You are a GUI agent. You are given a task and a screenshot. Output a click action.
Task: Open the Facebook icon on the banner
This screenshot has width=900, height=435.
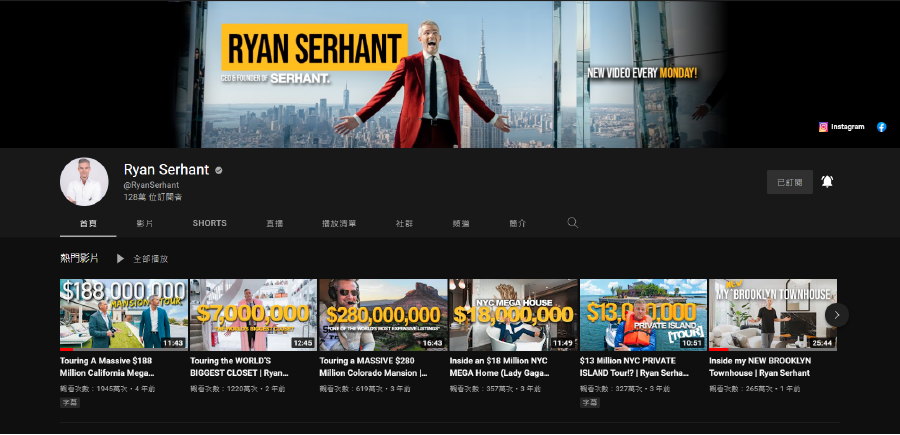(881, 127)
